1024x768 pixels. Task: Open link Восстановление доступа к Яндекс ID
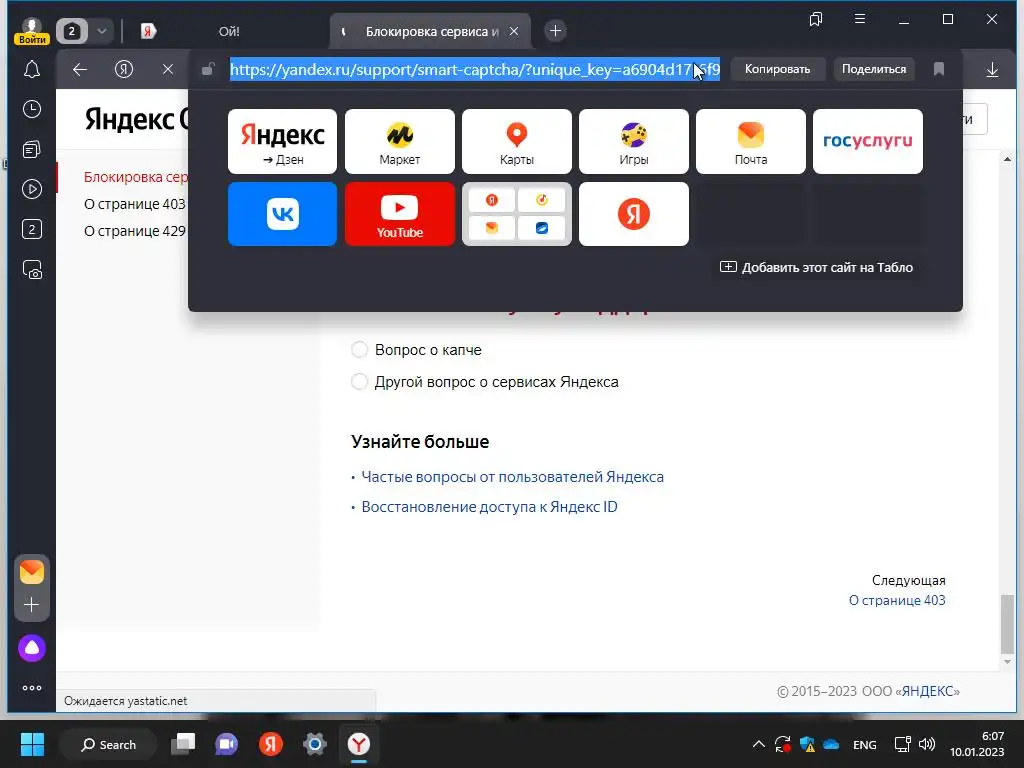pos(489,507)
